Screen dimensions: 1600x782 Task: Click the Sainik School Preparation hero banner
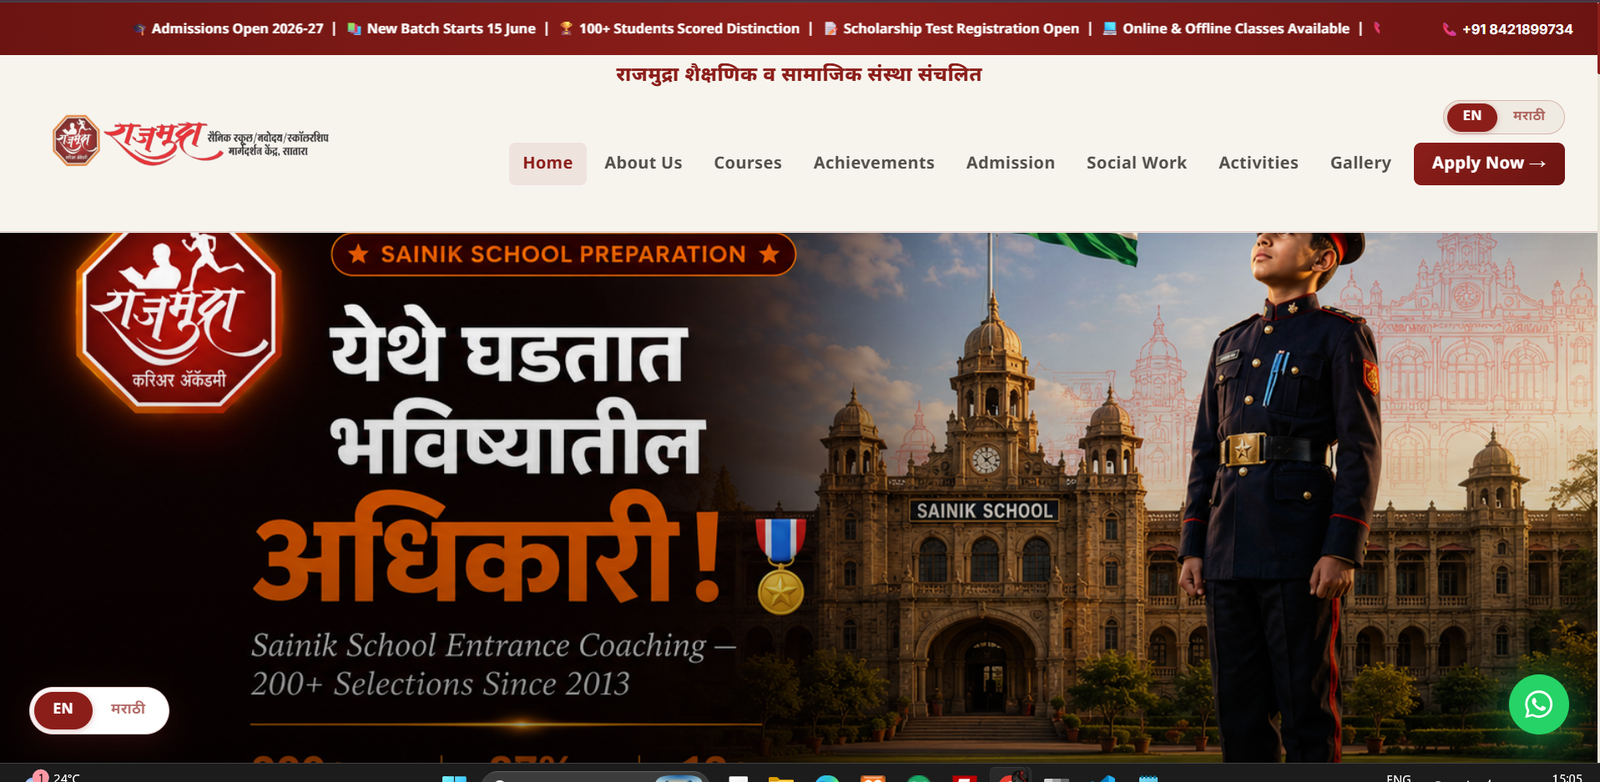pos(563,254)
